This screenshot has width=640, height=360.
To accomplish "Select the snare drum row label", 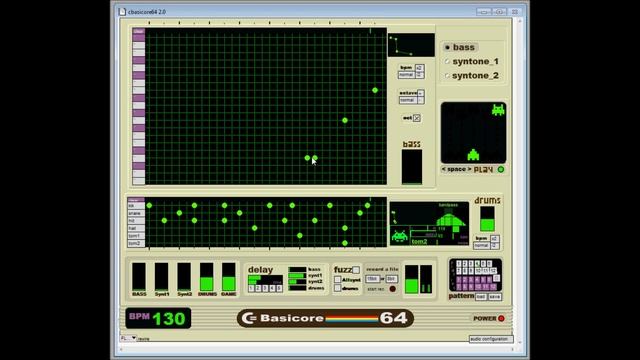I will pyautogui.click(x=136, y=213).
